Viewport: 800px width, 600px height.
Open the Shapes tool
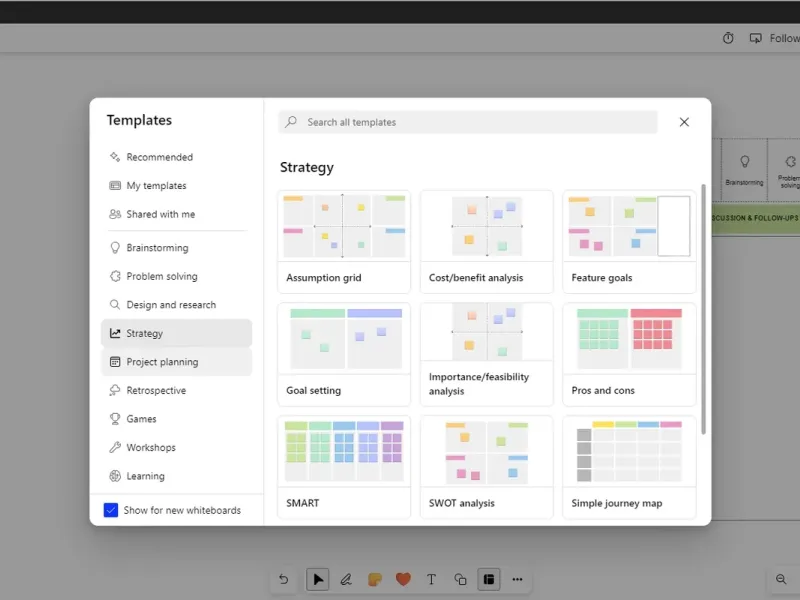(x=460, y=579)
